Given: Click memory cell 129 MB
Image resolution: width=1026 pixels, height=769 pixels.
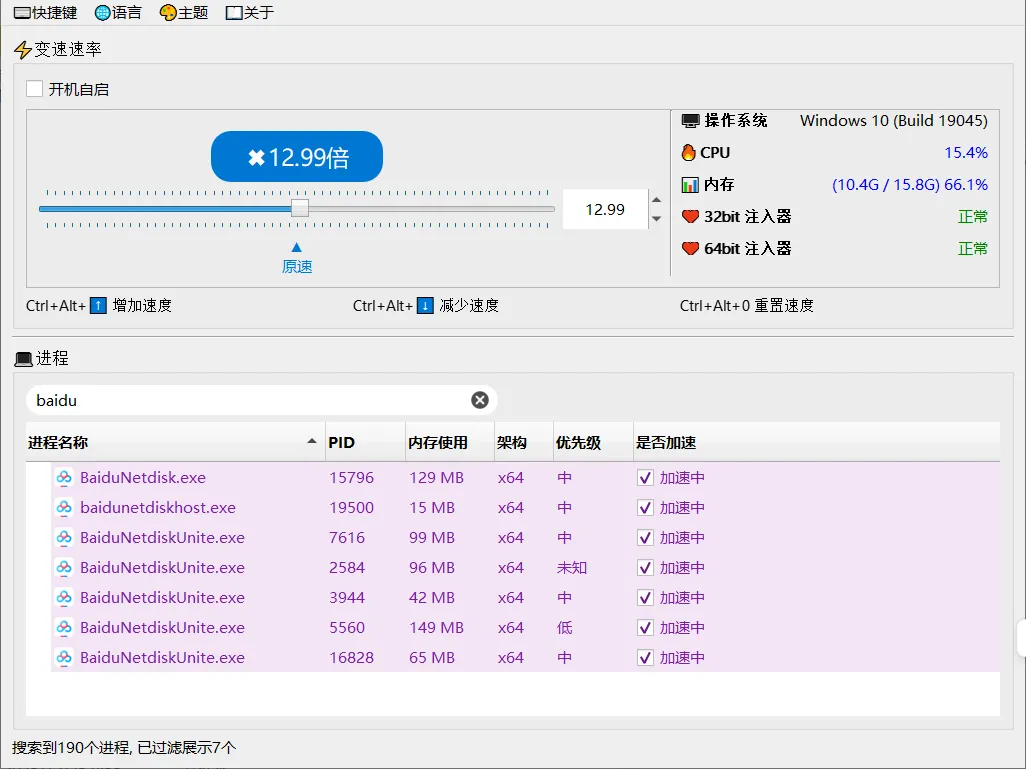Looking at the screenshot, I should pyautogui.click(x=436, y=478).
